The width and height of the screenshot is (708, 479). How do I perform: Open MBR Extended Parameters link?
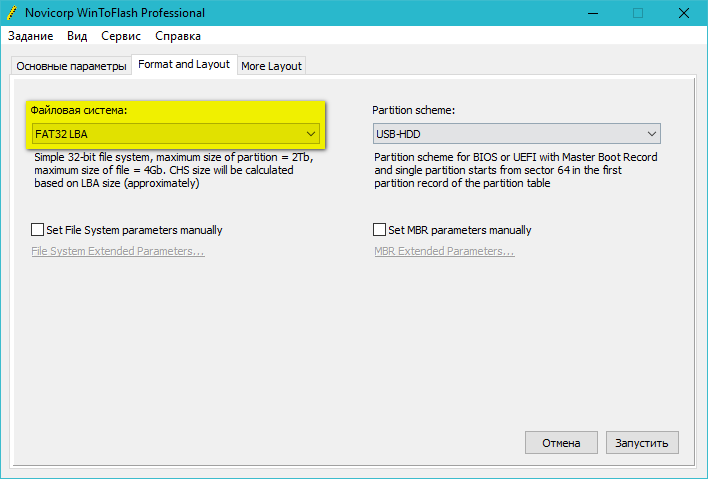click(444, 251)
